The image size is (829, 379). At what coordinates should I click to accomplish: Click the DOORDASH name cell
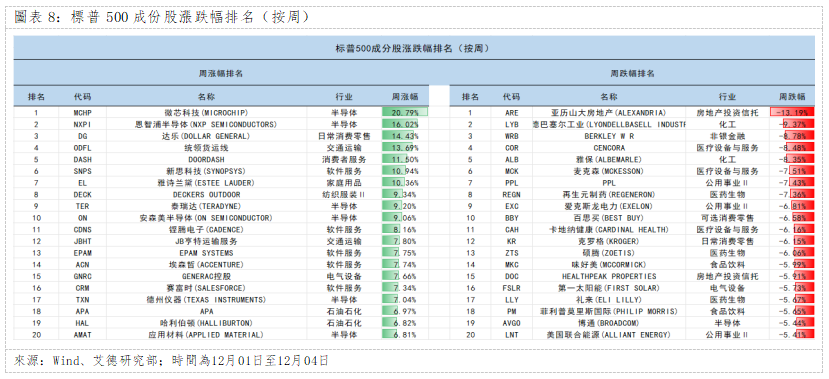pyautogui.click(x=207, y=159)
